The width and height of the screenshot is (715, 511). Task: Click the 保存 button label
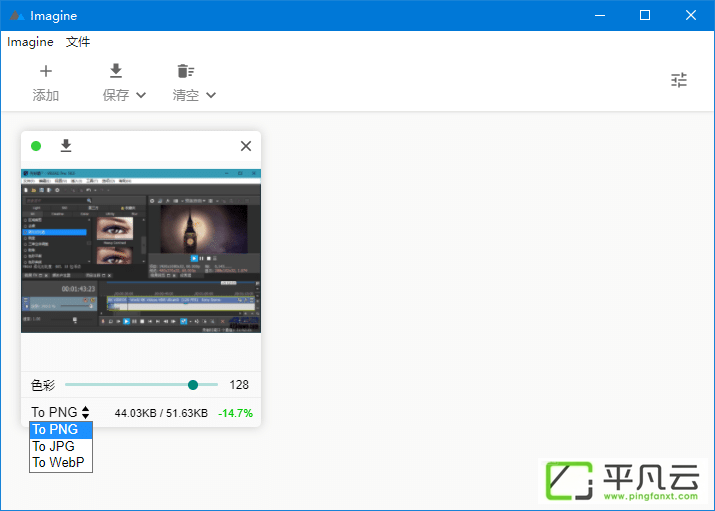116,95
